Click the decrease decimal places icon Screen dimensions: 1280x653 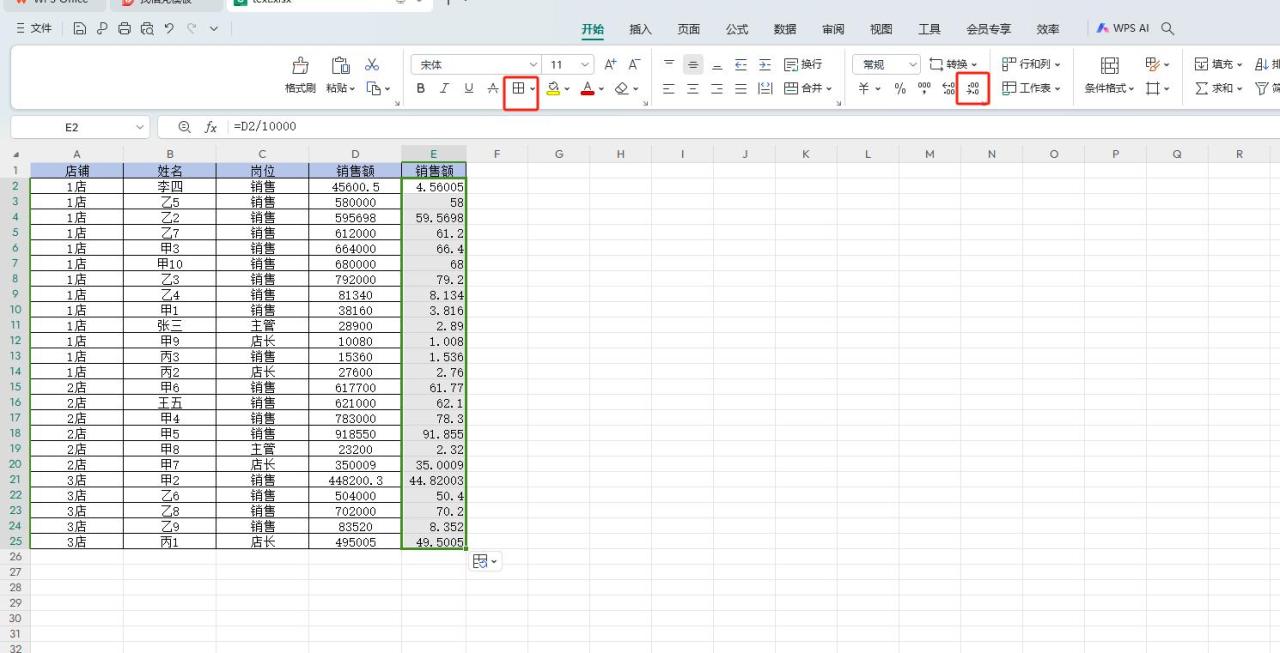pos(973,88)
